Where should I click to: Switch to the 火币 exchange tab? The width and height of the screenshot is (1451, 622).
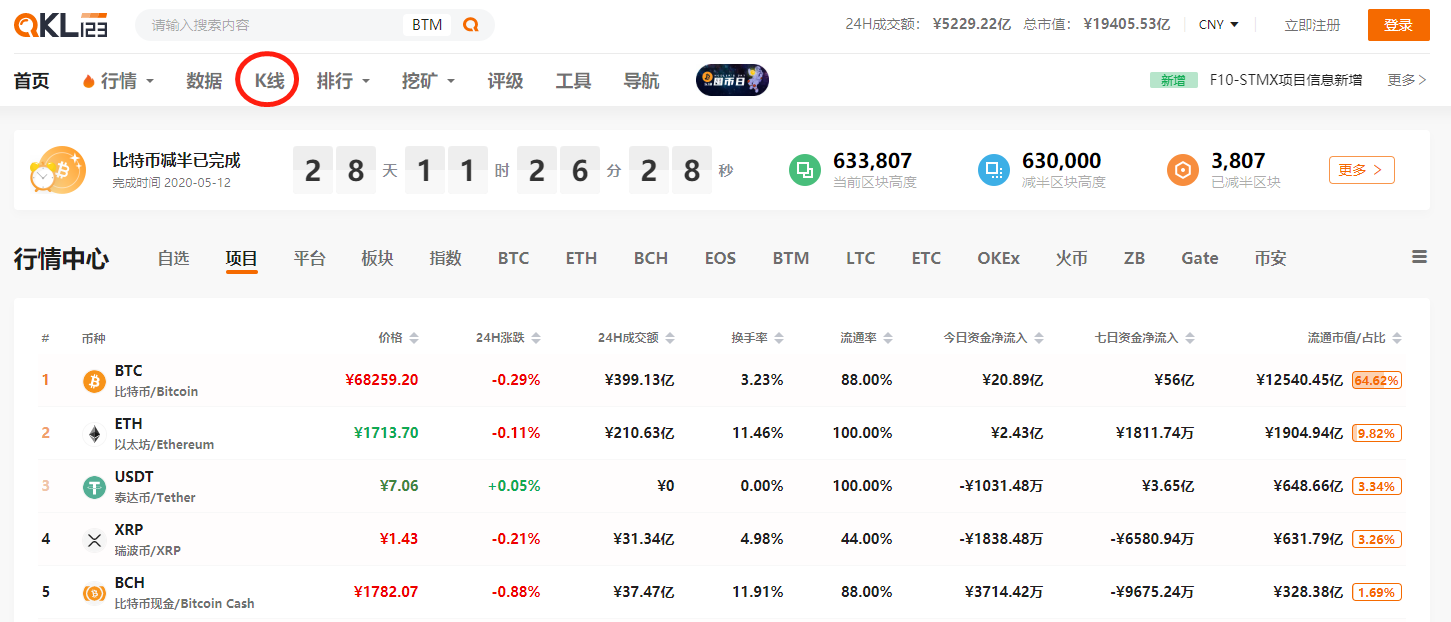[1072, 258]
